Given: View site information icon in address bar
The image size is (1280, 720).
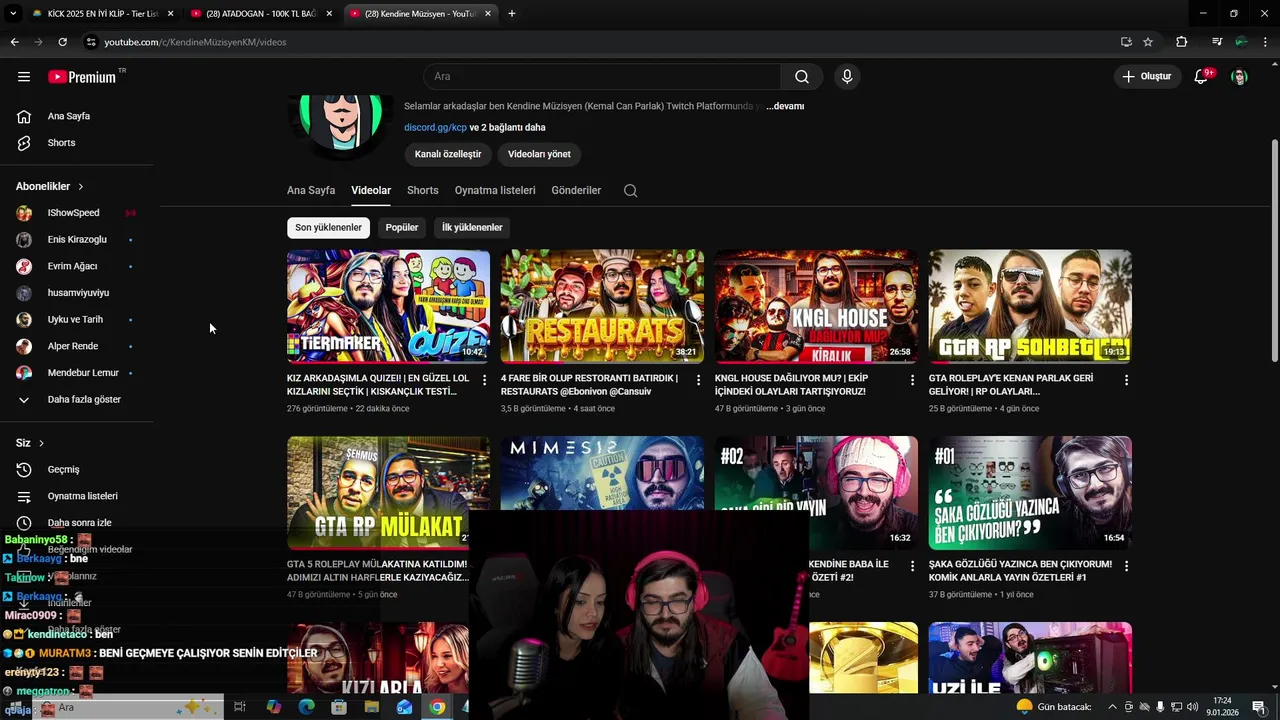Looking at the screenshot, I should 91,42.
